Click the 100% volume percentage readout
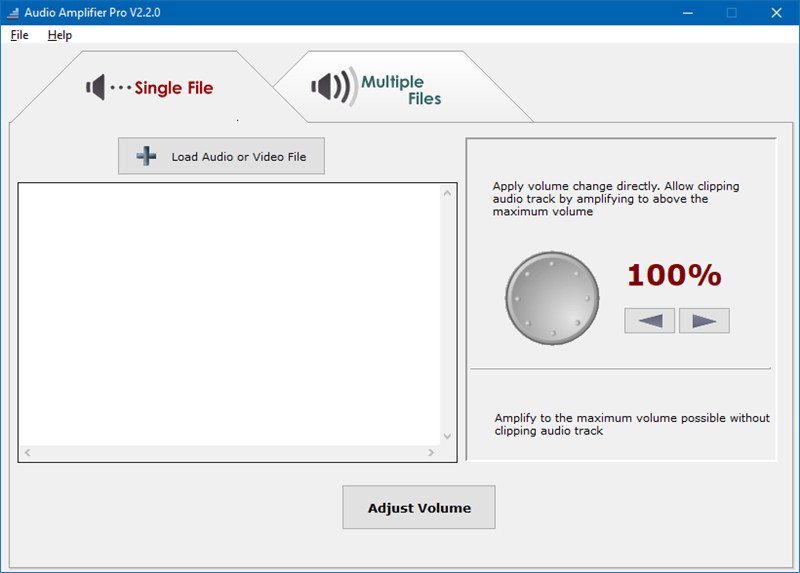 coord(673,275)
